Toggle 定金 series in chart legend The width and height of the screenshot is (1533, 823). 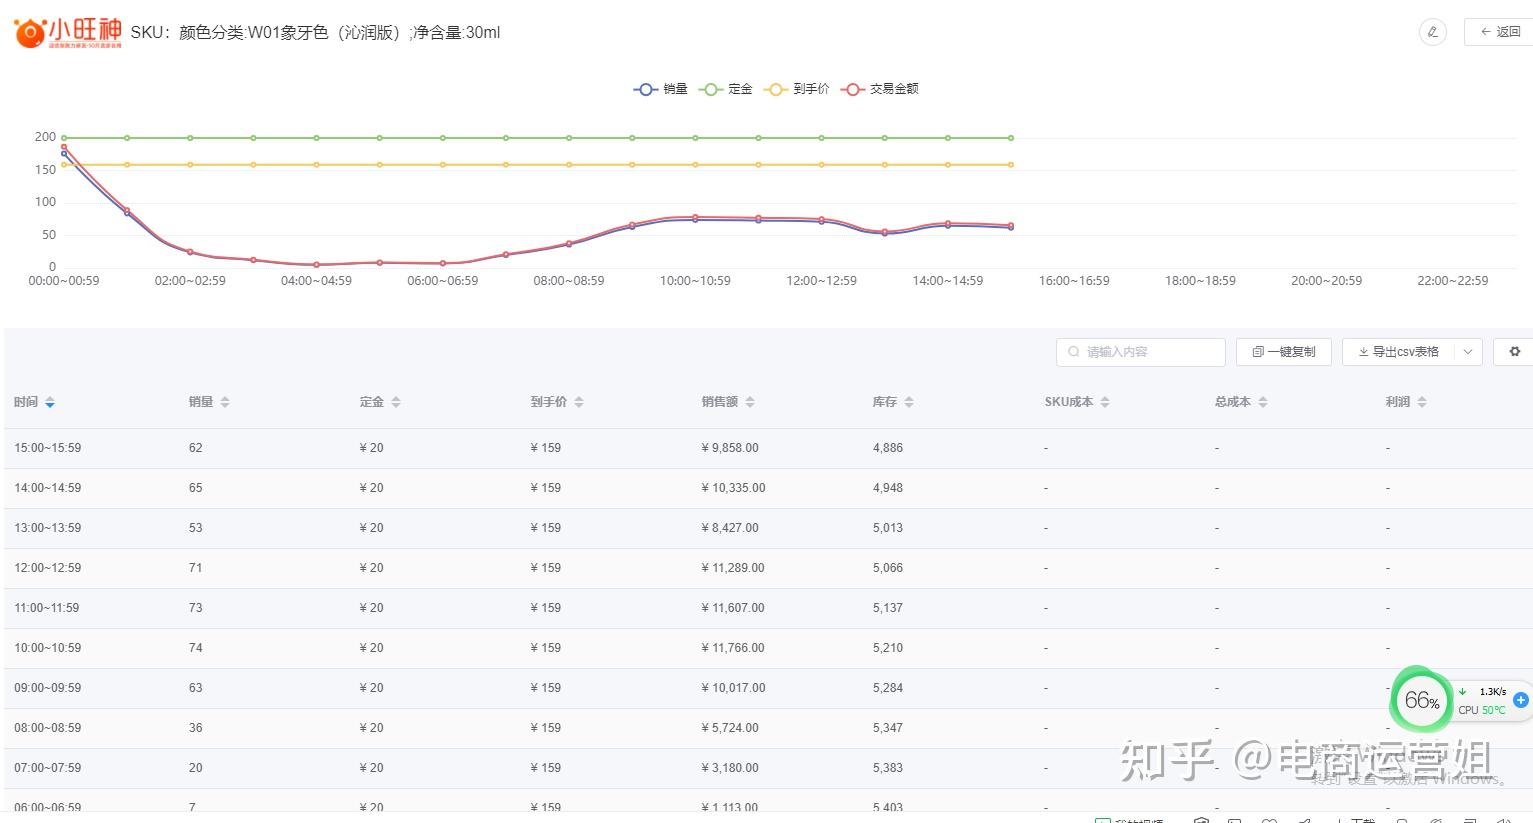click(726, 89)
